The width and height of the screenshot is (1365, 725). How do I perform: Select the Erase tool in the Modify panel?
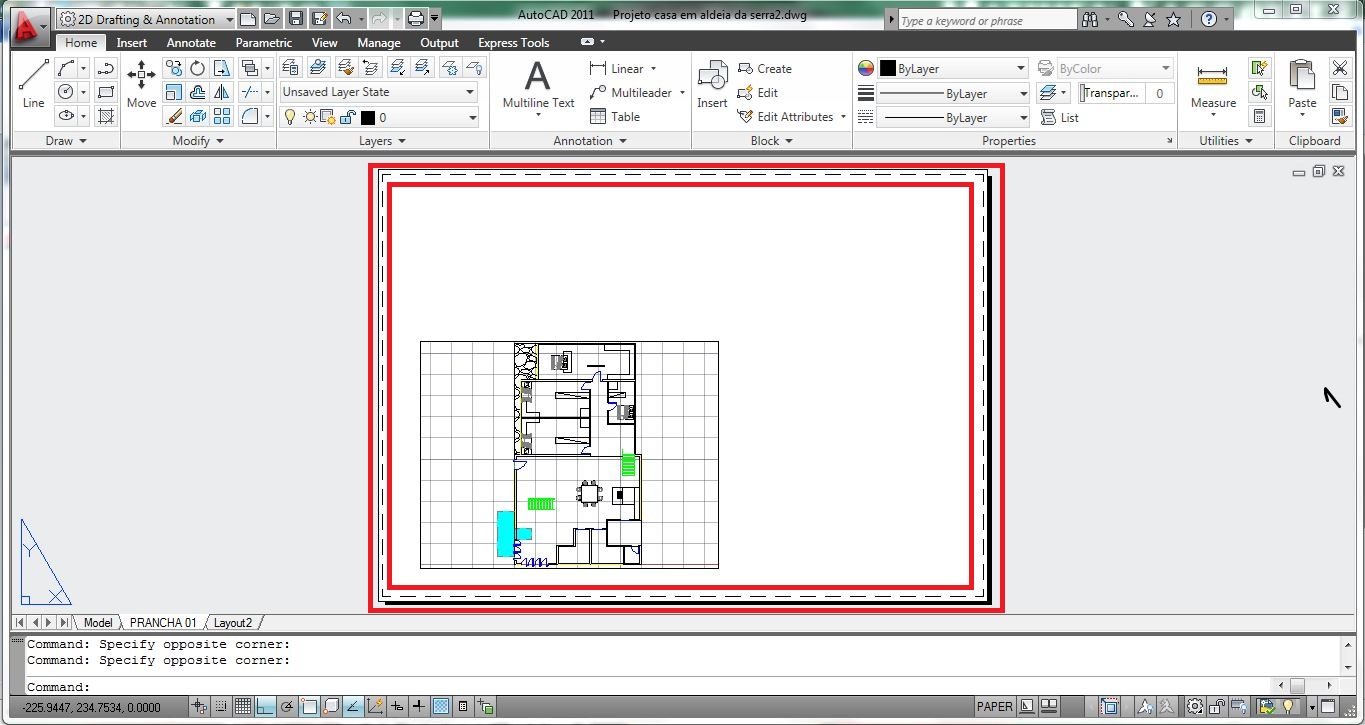click(x=172, y=117)
